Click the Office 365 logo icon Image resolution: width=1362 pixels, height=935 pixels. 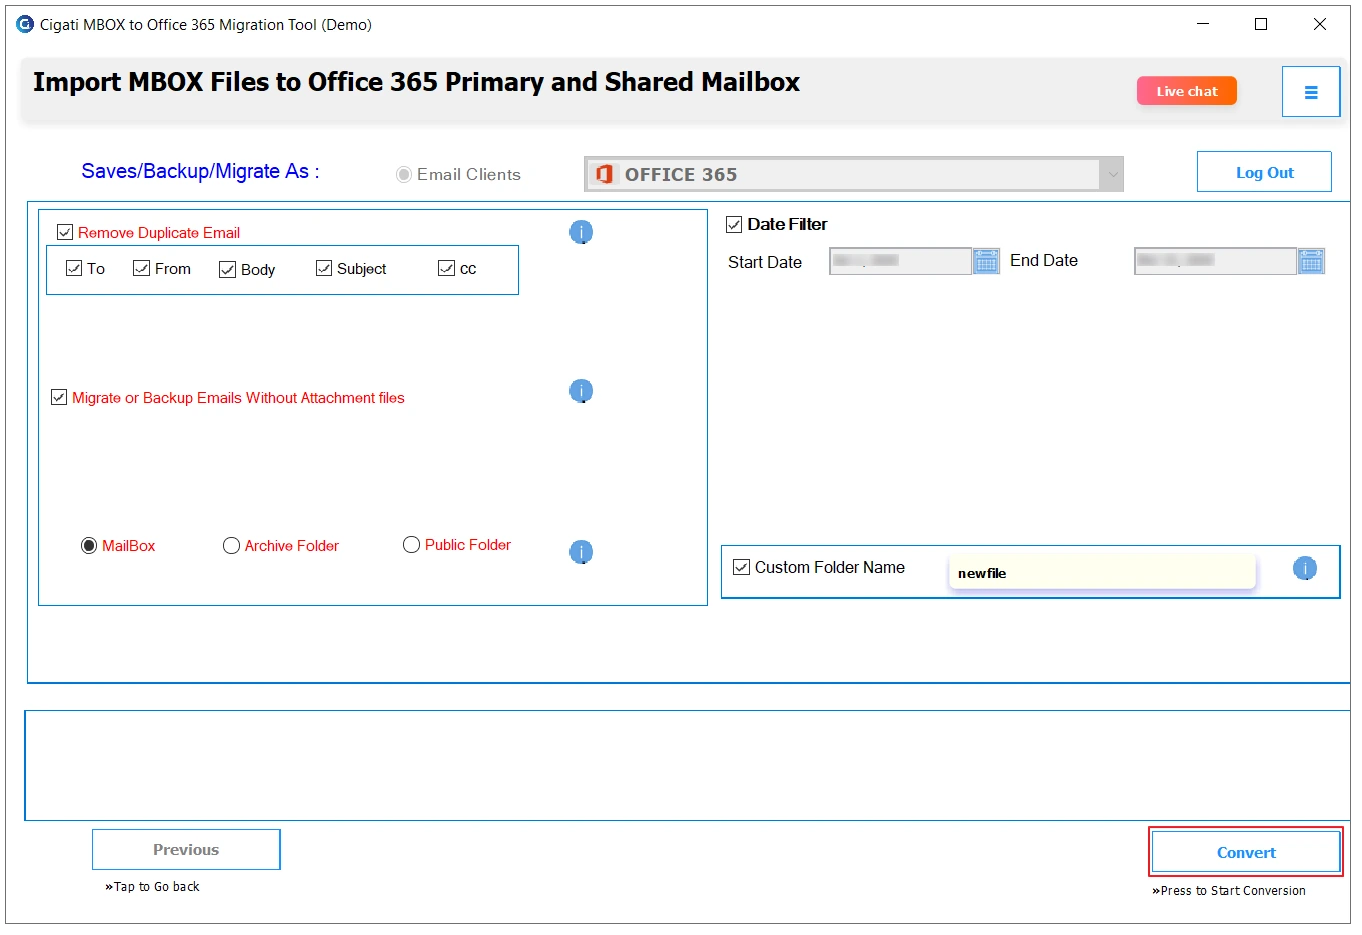pyautogui.click(x=604, y=174)
